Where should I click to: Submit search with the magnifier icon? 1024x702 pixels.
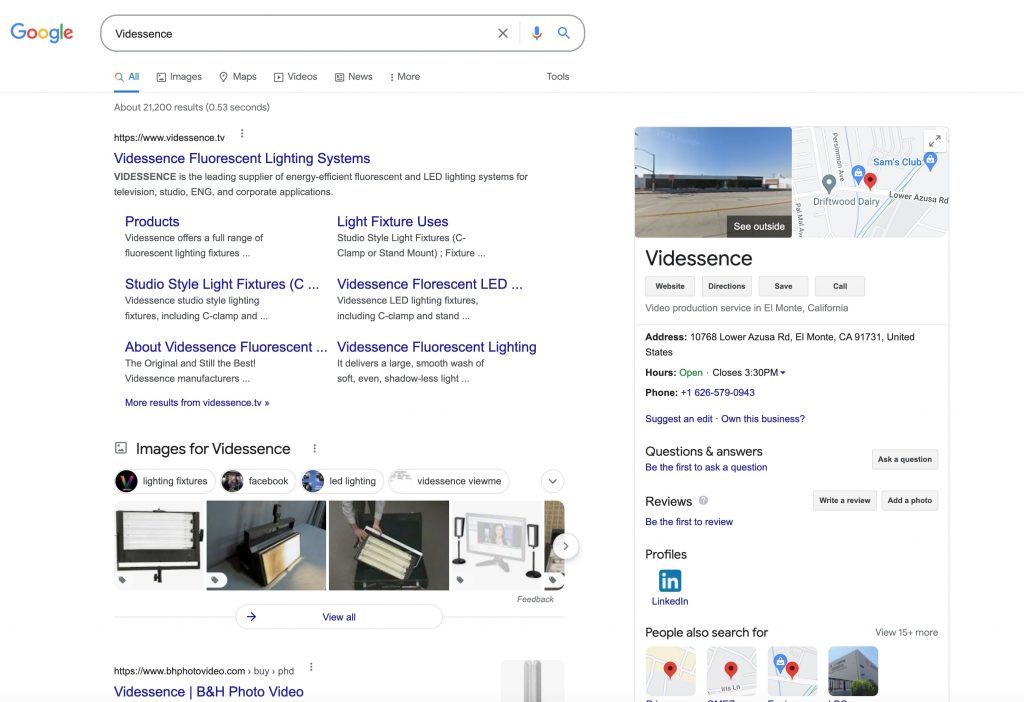pyautogui.click(x=564, y=33)
